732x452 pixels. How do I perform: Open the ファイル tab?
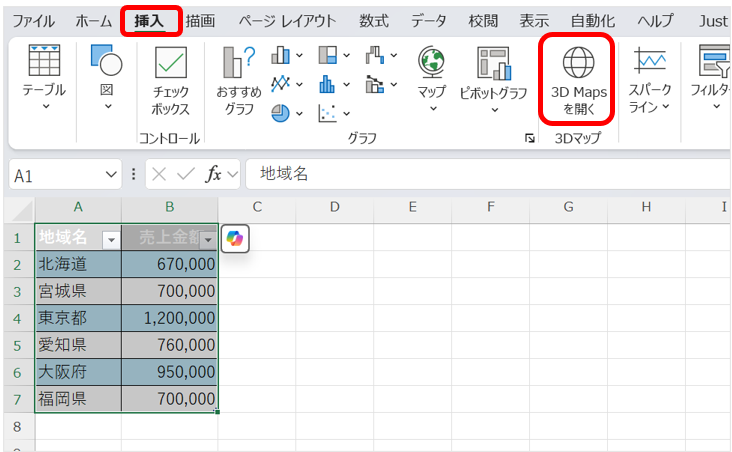(33, 21)
